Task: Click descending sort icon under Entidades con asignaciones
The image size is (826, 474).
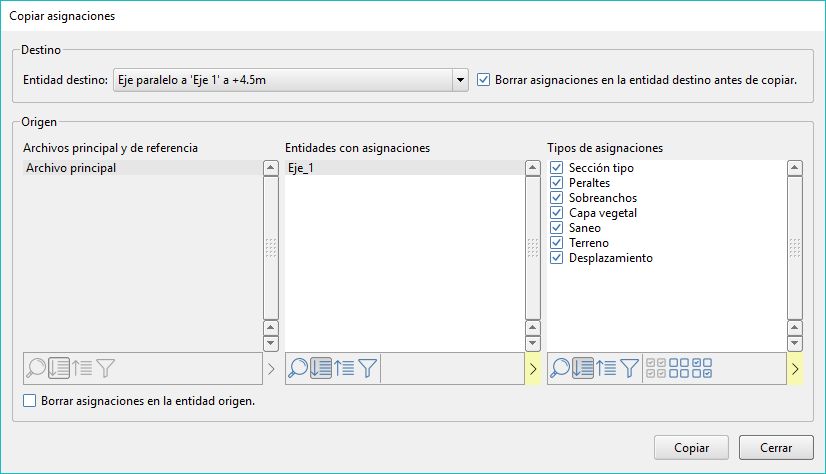Action: [x=321, y=368]
